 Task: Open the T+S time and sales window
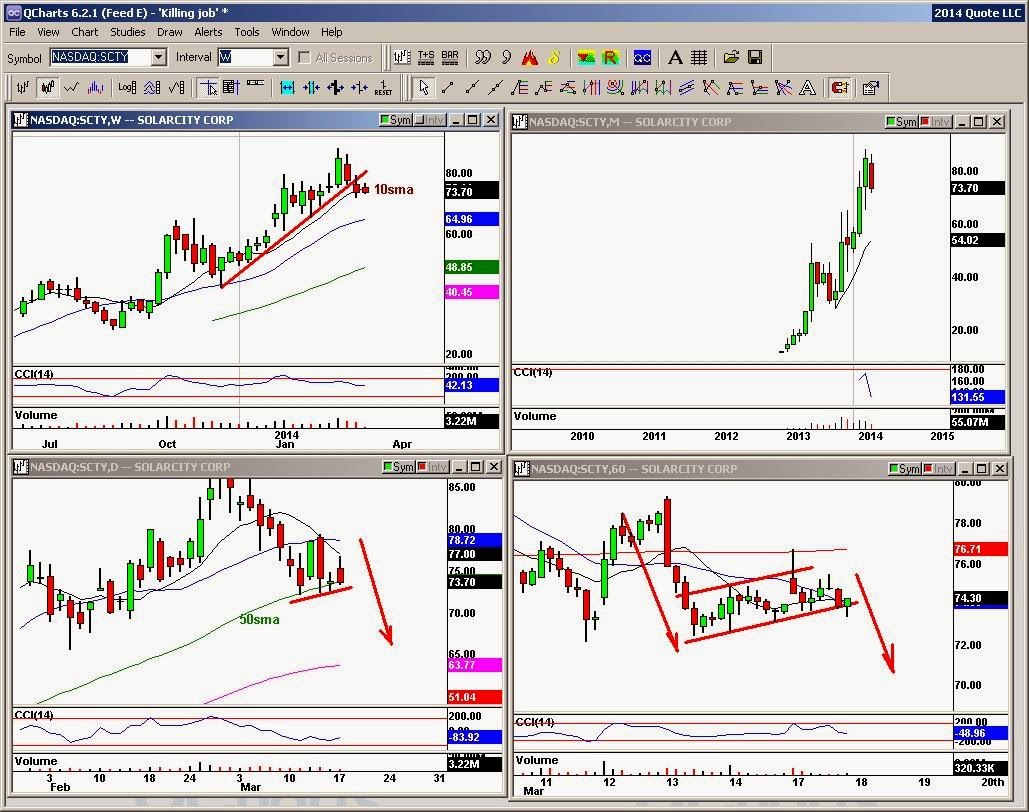click(426, 58)
